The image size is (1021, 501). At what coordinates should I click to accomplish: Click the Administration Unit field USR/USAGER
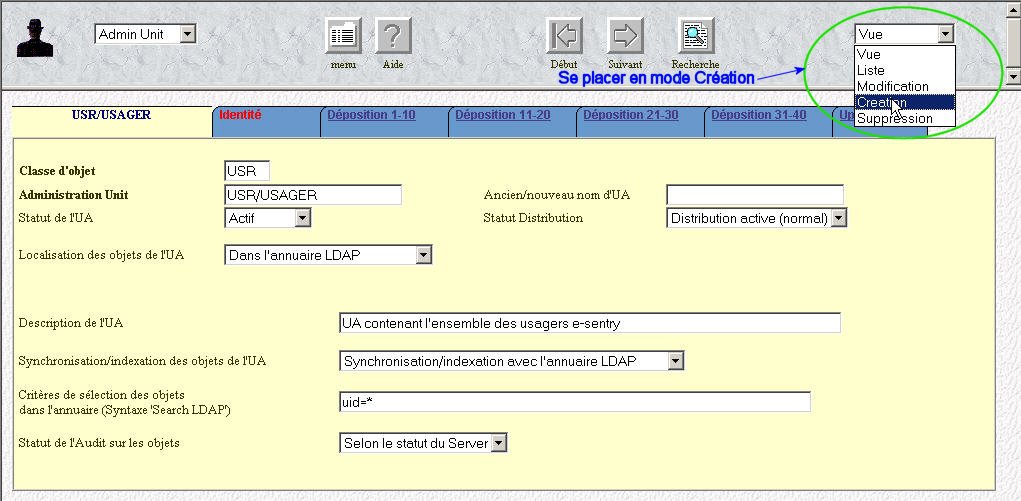point(313,195)
